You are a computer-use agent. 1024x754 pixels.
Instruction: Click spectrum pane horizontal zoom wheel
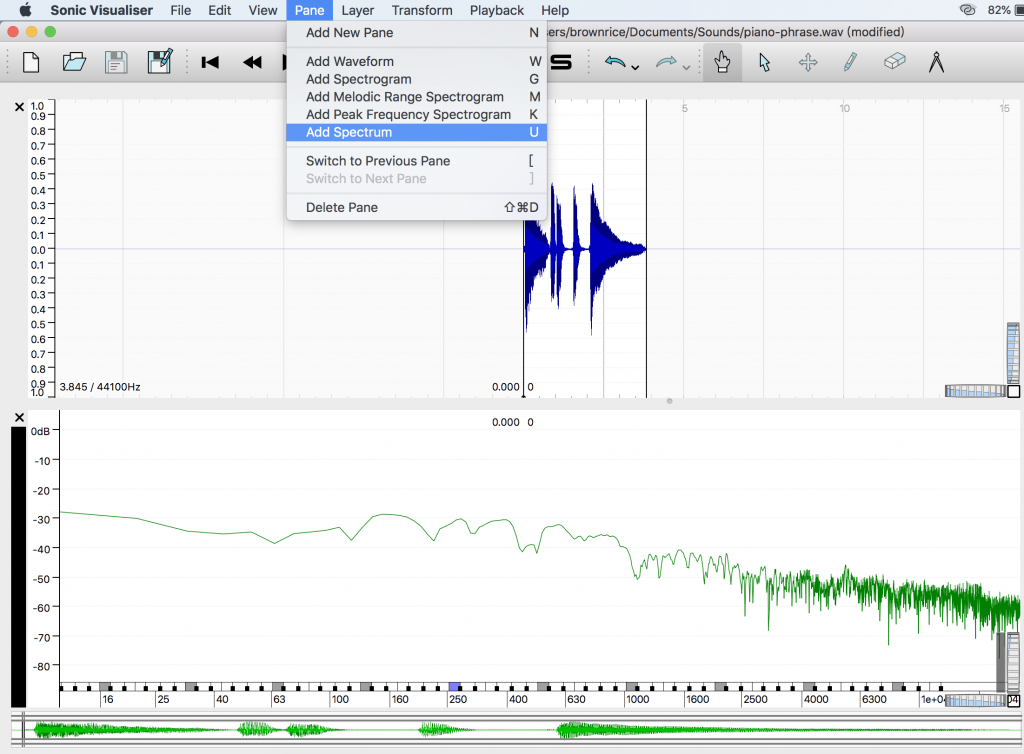pos(975,700)
